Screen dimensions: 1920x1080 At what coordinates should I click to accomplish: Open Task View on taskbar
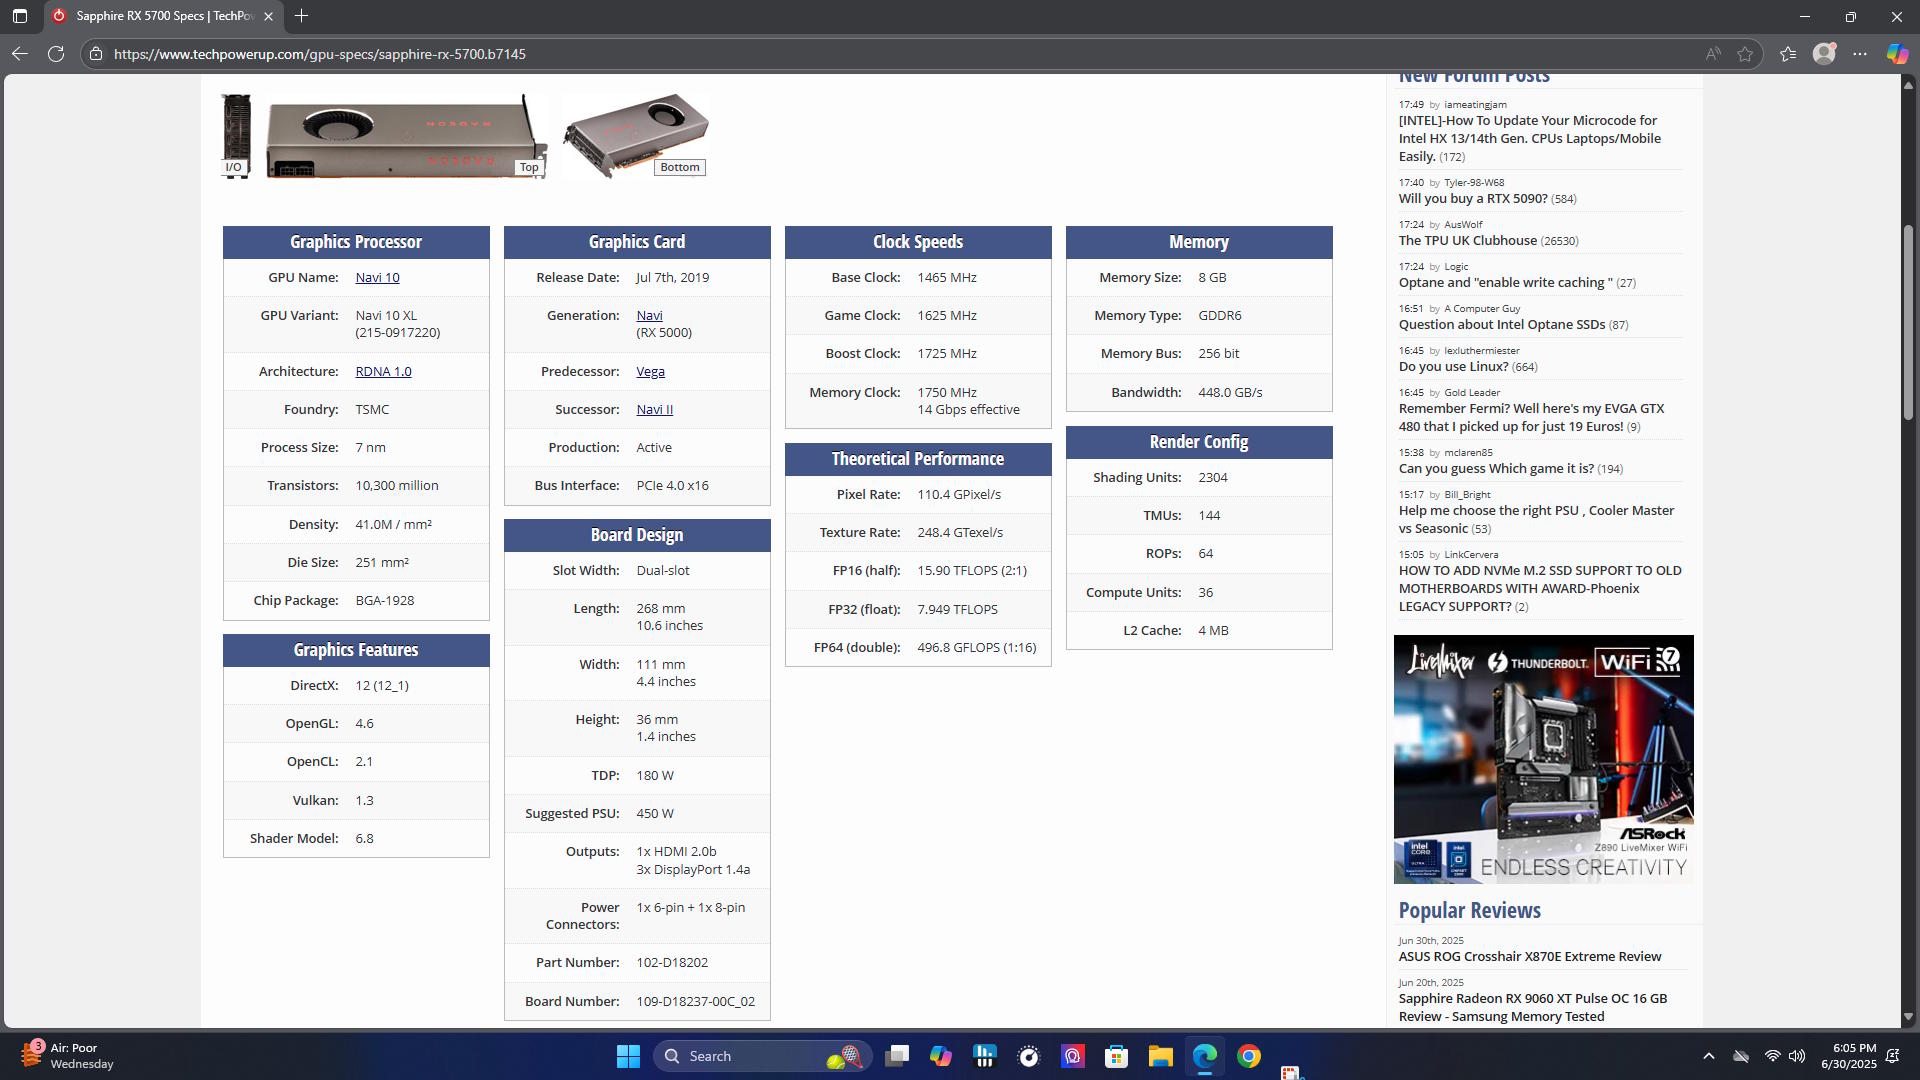[897, 1056]
